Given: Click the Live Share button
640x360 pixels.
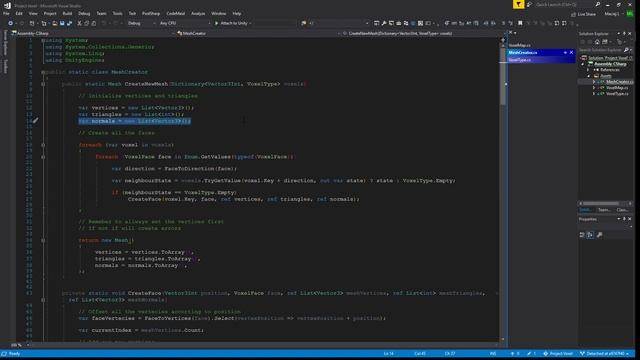Looking at the screenshot, I should pos(583,14).
